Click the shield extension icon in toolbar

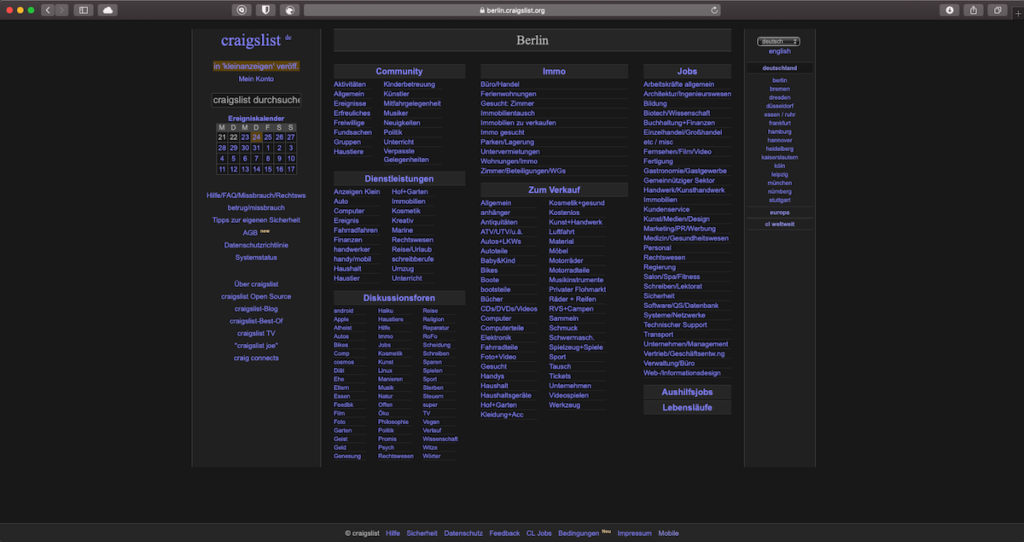[265, 10]
